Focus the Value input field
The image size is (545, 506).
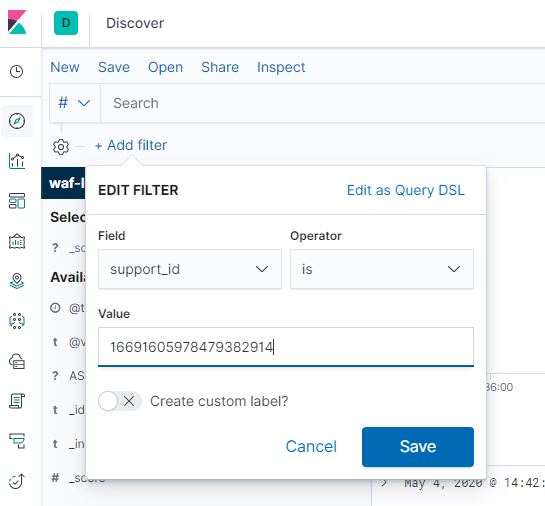click(286, 347)
